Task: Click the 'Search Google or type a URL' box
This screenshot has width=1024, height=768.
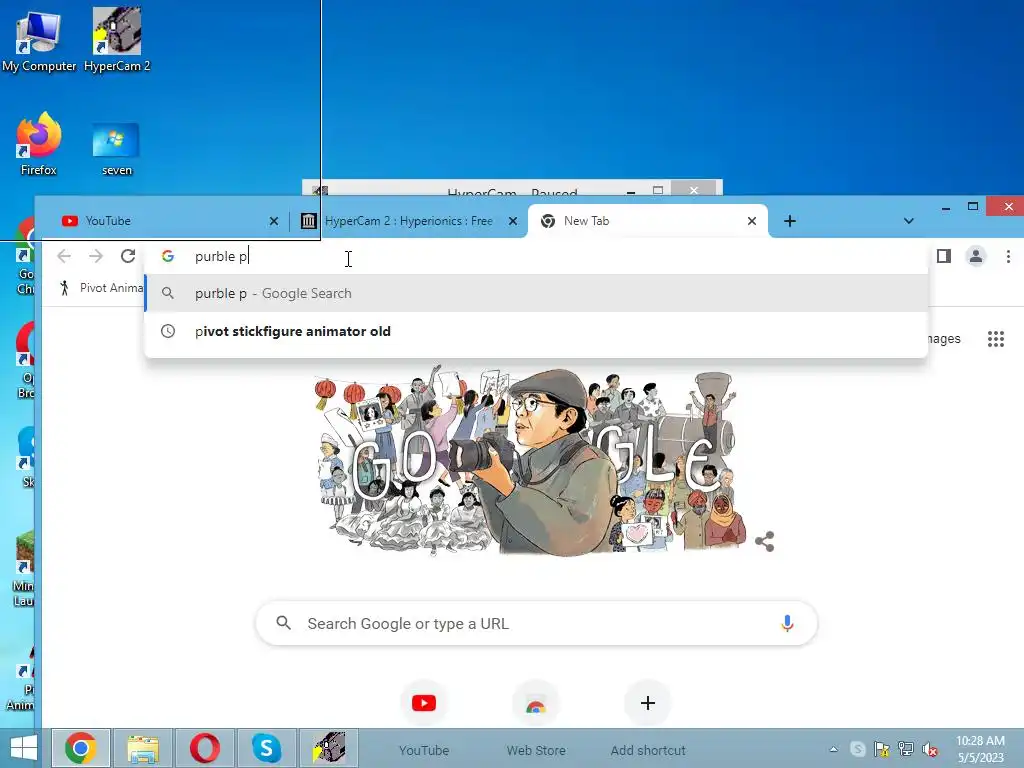Action: tap(536, 624)
